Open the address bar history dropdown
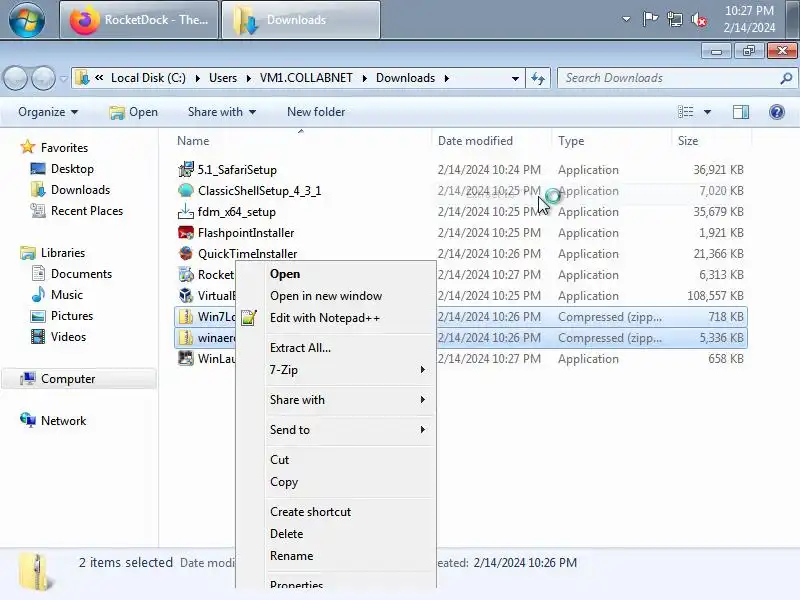Screen dimensions: 800x600 click(515, 79)
